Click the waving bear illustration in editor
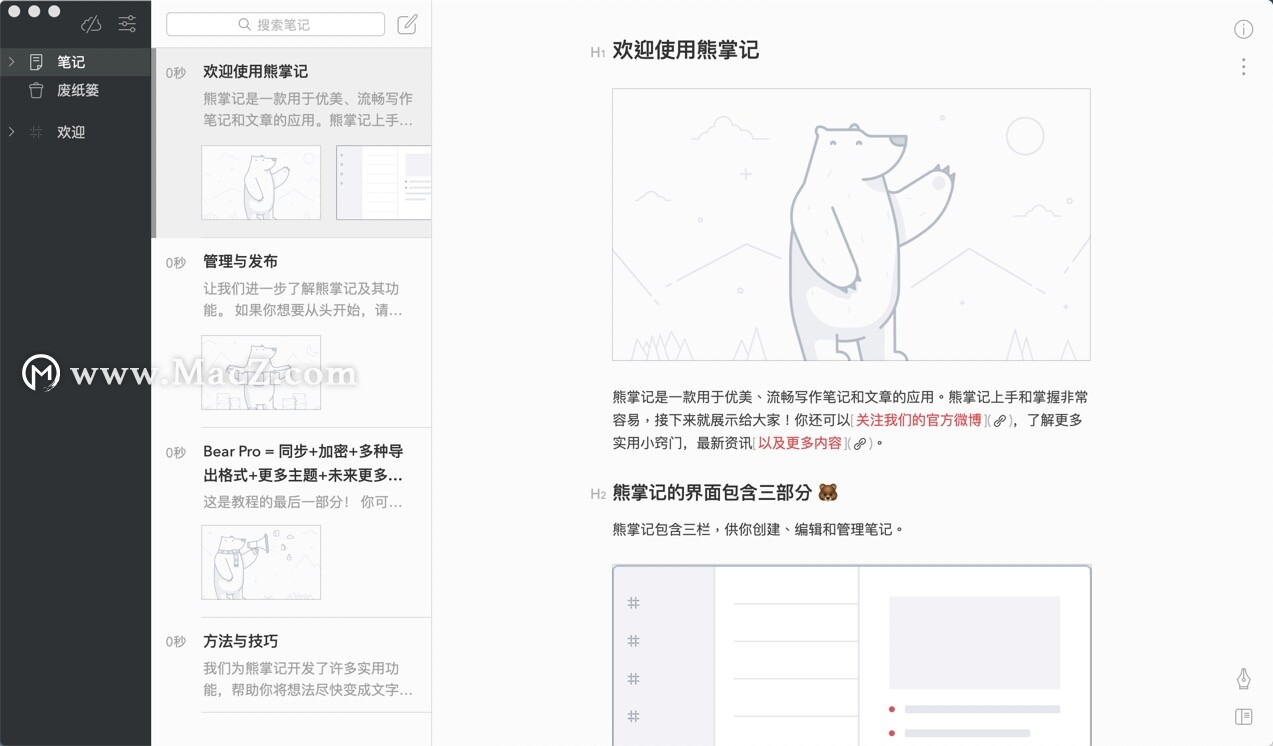Image resolution: width=1273 pixels, height=746 pixels. 851,225
